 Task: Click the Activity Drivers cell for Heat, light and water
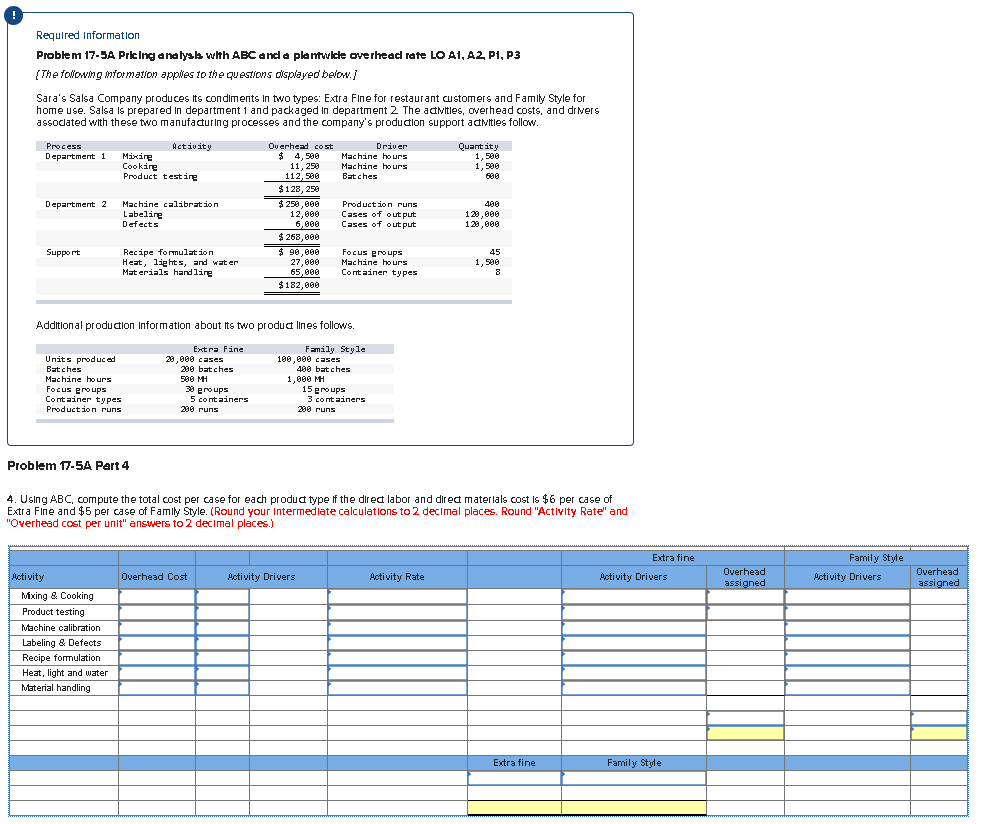click(220, 672)
